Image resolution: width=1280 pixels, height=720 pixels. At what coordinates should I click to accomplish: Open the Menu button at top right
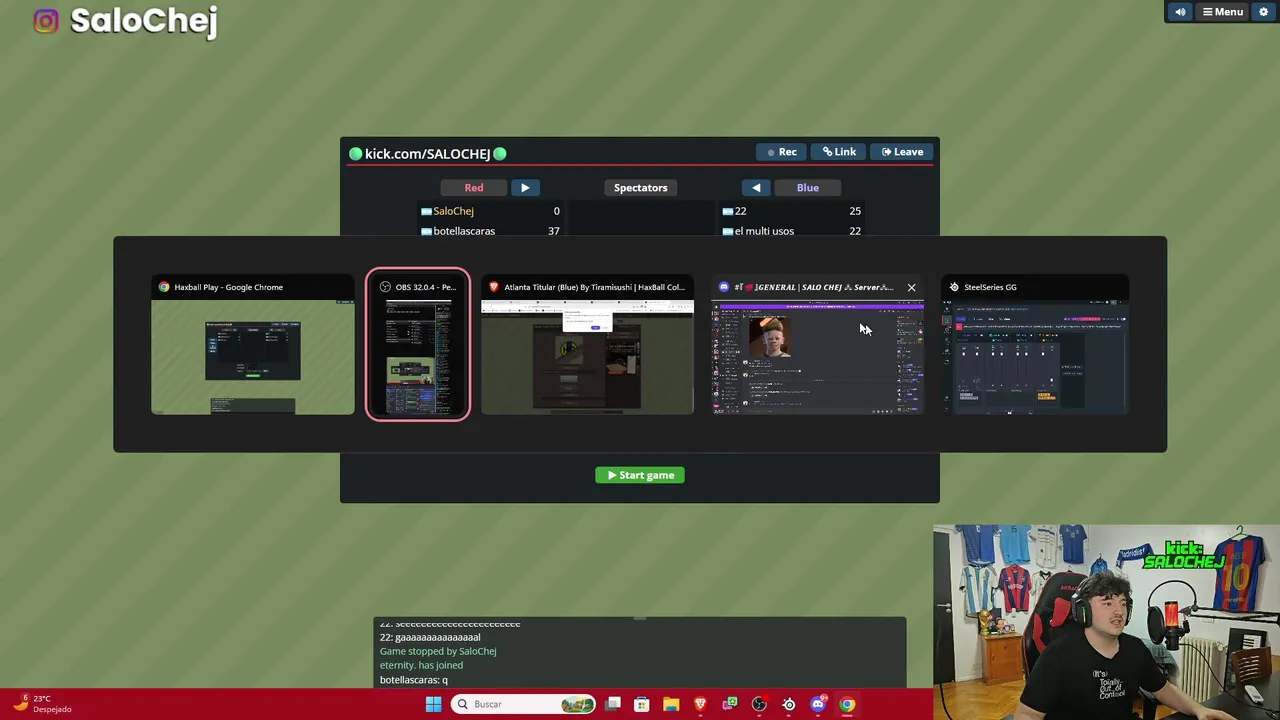[x=1222, y=12]
